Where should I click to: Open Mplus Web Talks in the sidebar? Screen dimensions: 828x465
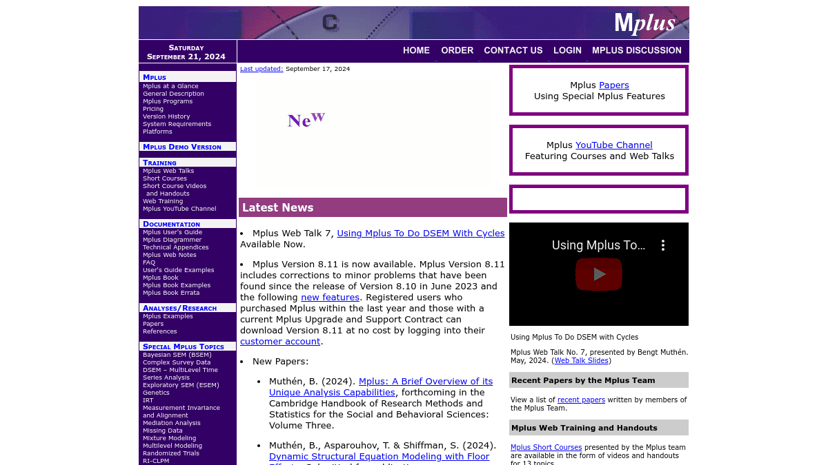tap(168, 171)
